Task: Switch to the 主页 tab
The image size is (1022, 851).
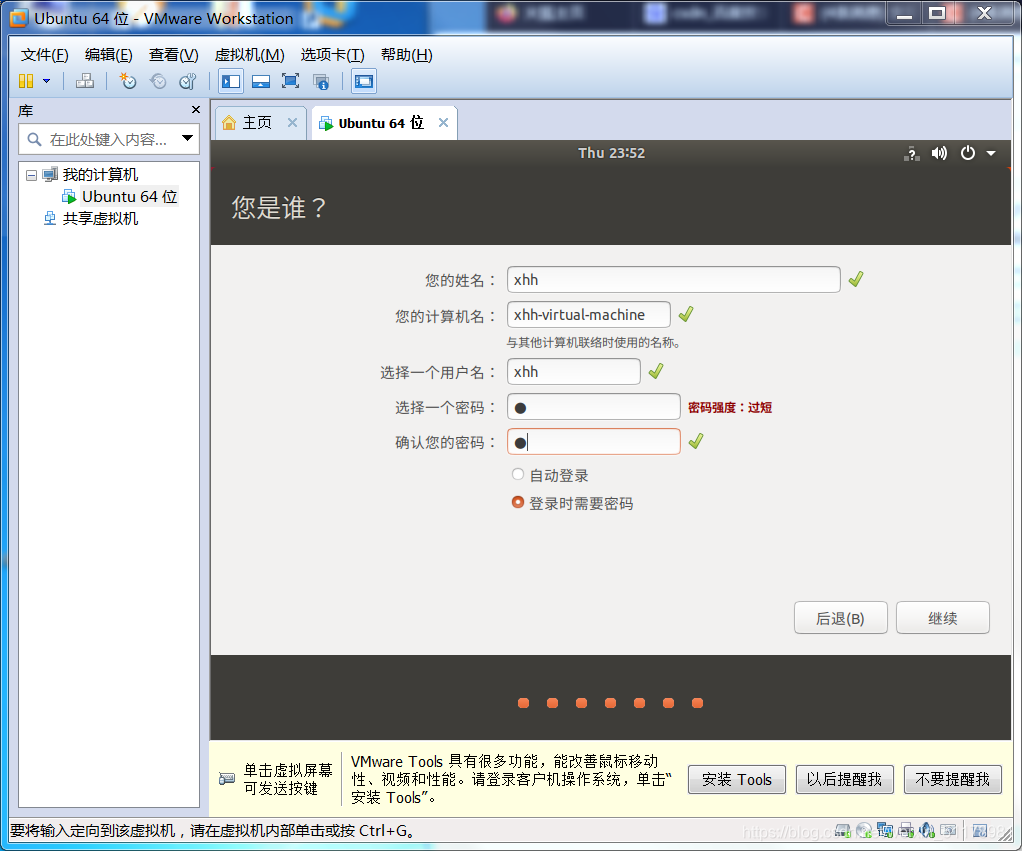Action: (257, 123)
